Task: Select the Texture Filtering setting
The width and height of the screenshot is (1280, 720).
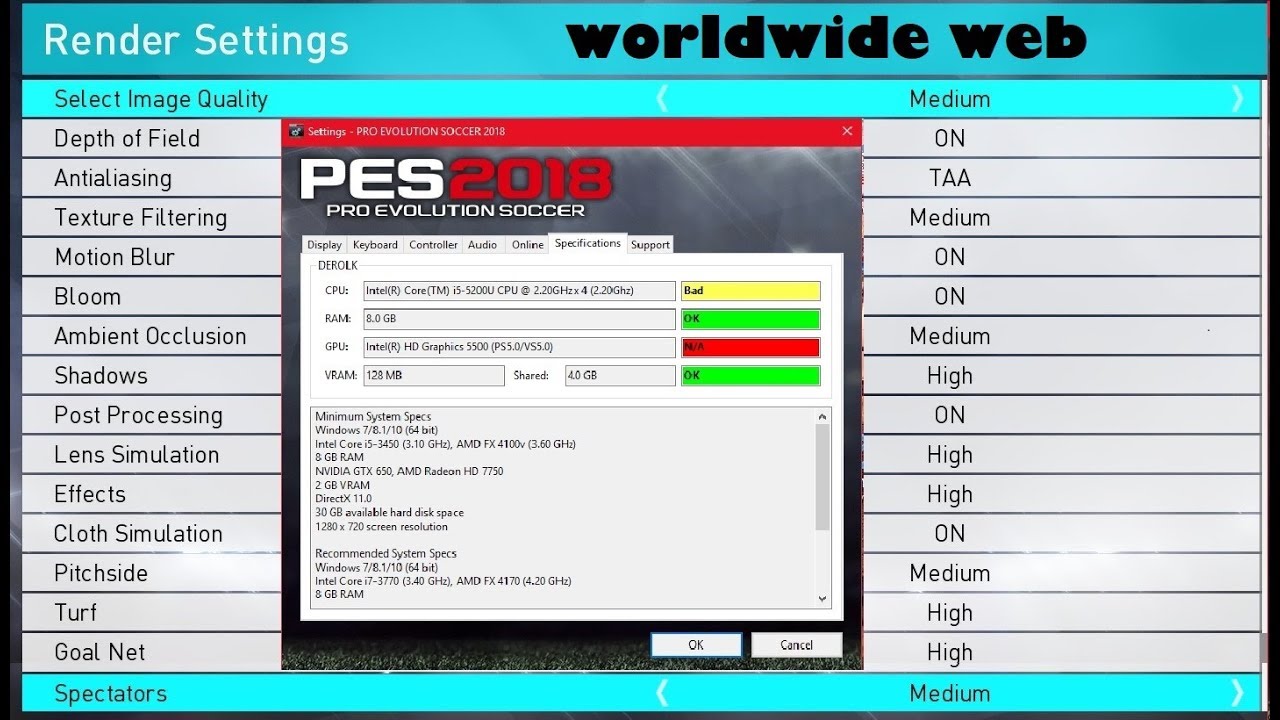Action: coord(141,217)
